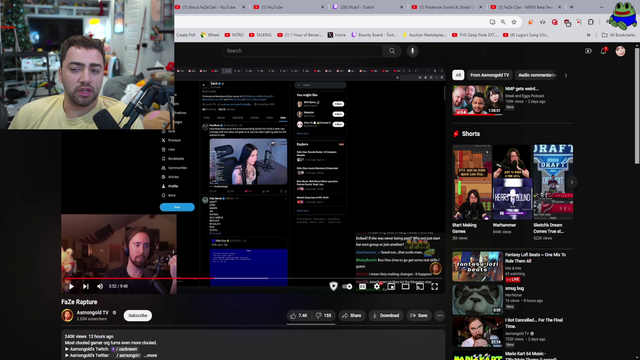This screenshot has width=640, height=360.
Task: Open a new browser tab
Action: 571,7
